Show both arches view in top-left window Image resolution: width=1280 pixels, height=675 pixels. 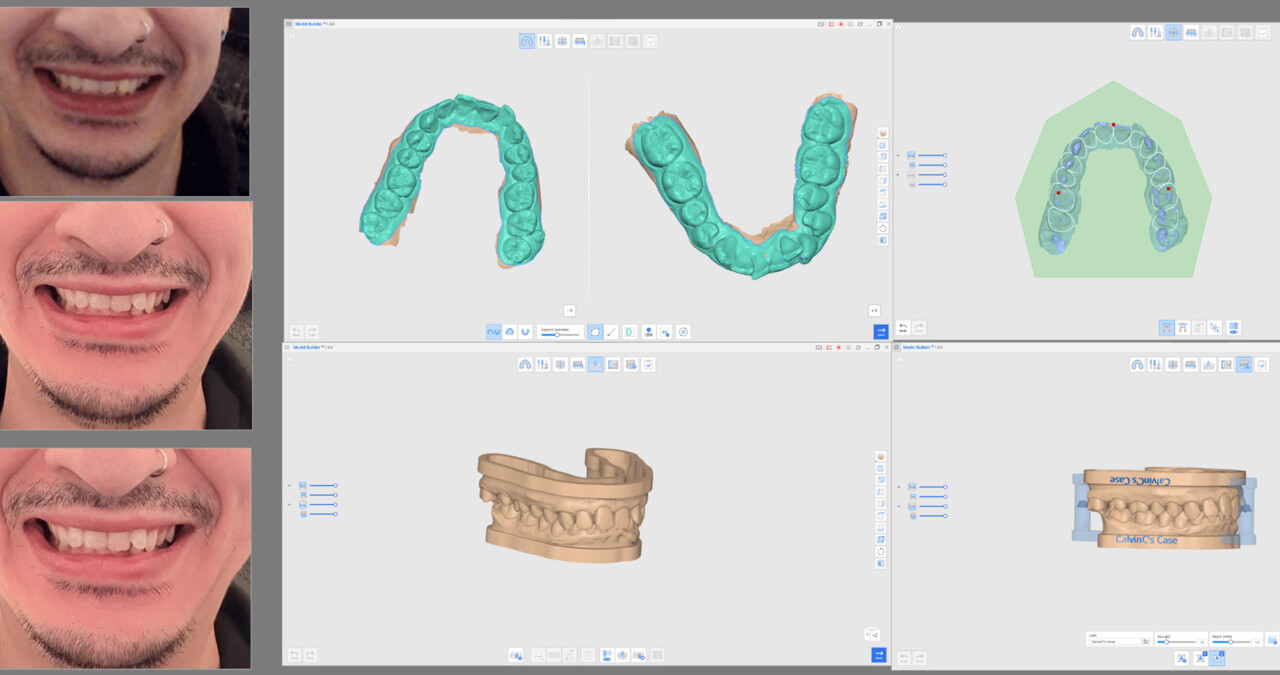(494, 331)
